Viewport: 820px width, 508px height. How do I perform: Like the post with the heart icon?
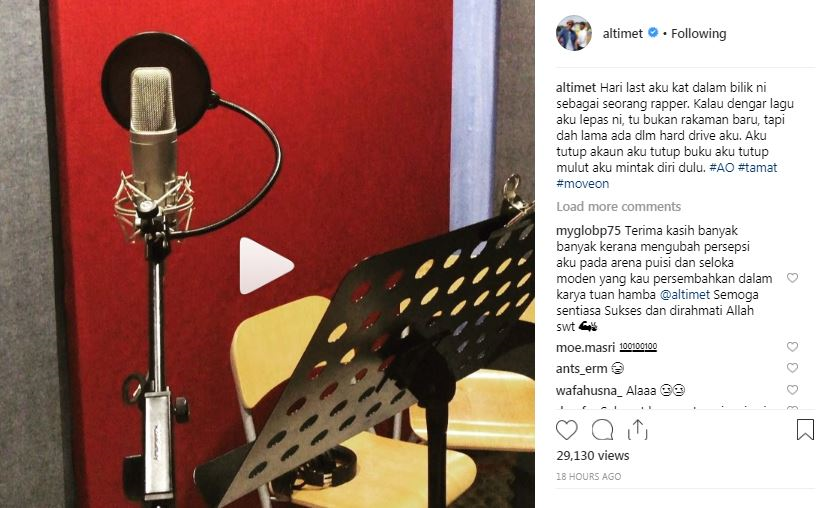coord(566,430)
